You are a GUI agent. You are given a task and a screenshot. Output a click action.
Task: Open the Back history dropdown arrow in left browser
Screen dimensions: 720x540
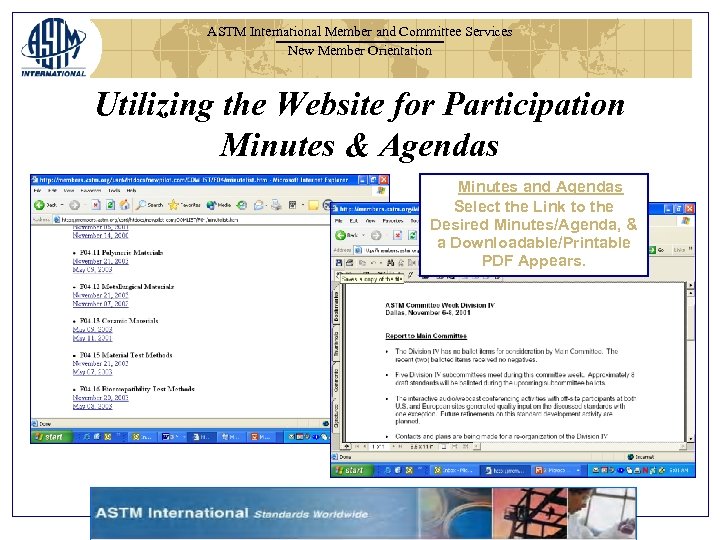pos(62,205)
